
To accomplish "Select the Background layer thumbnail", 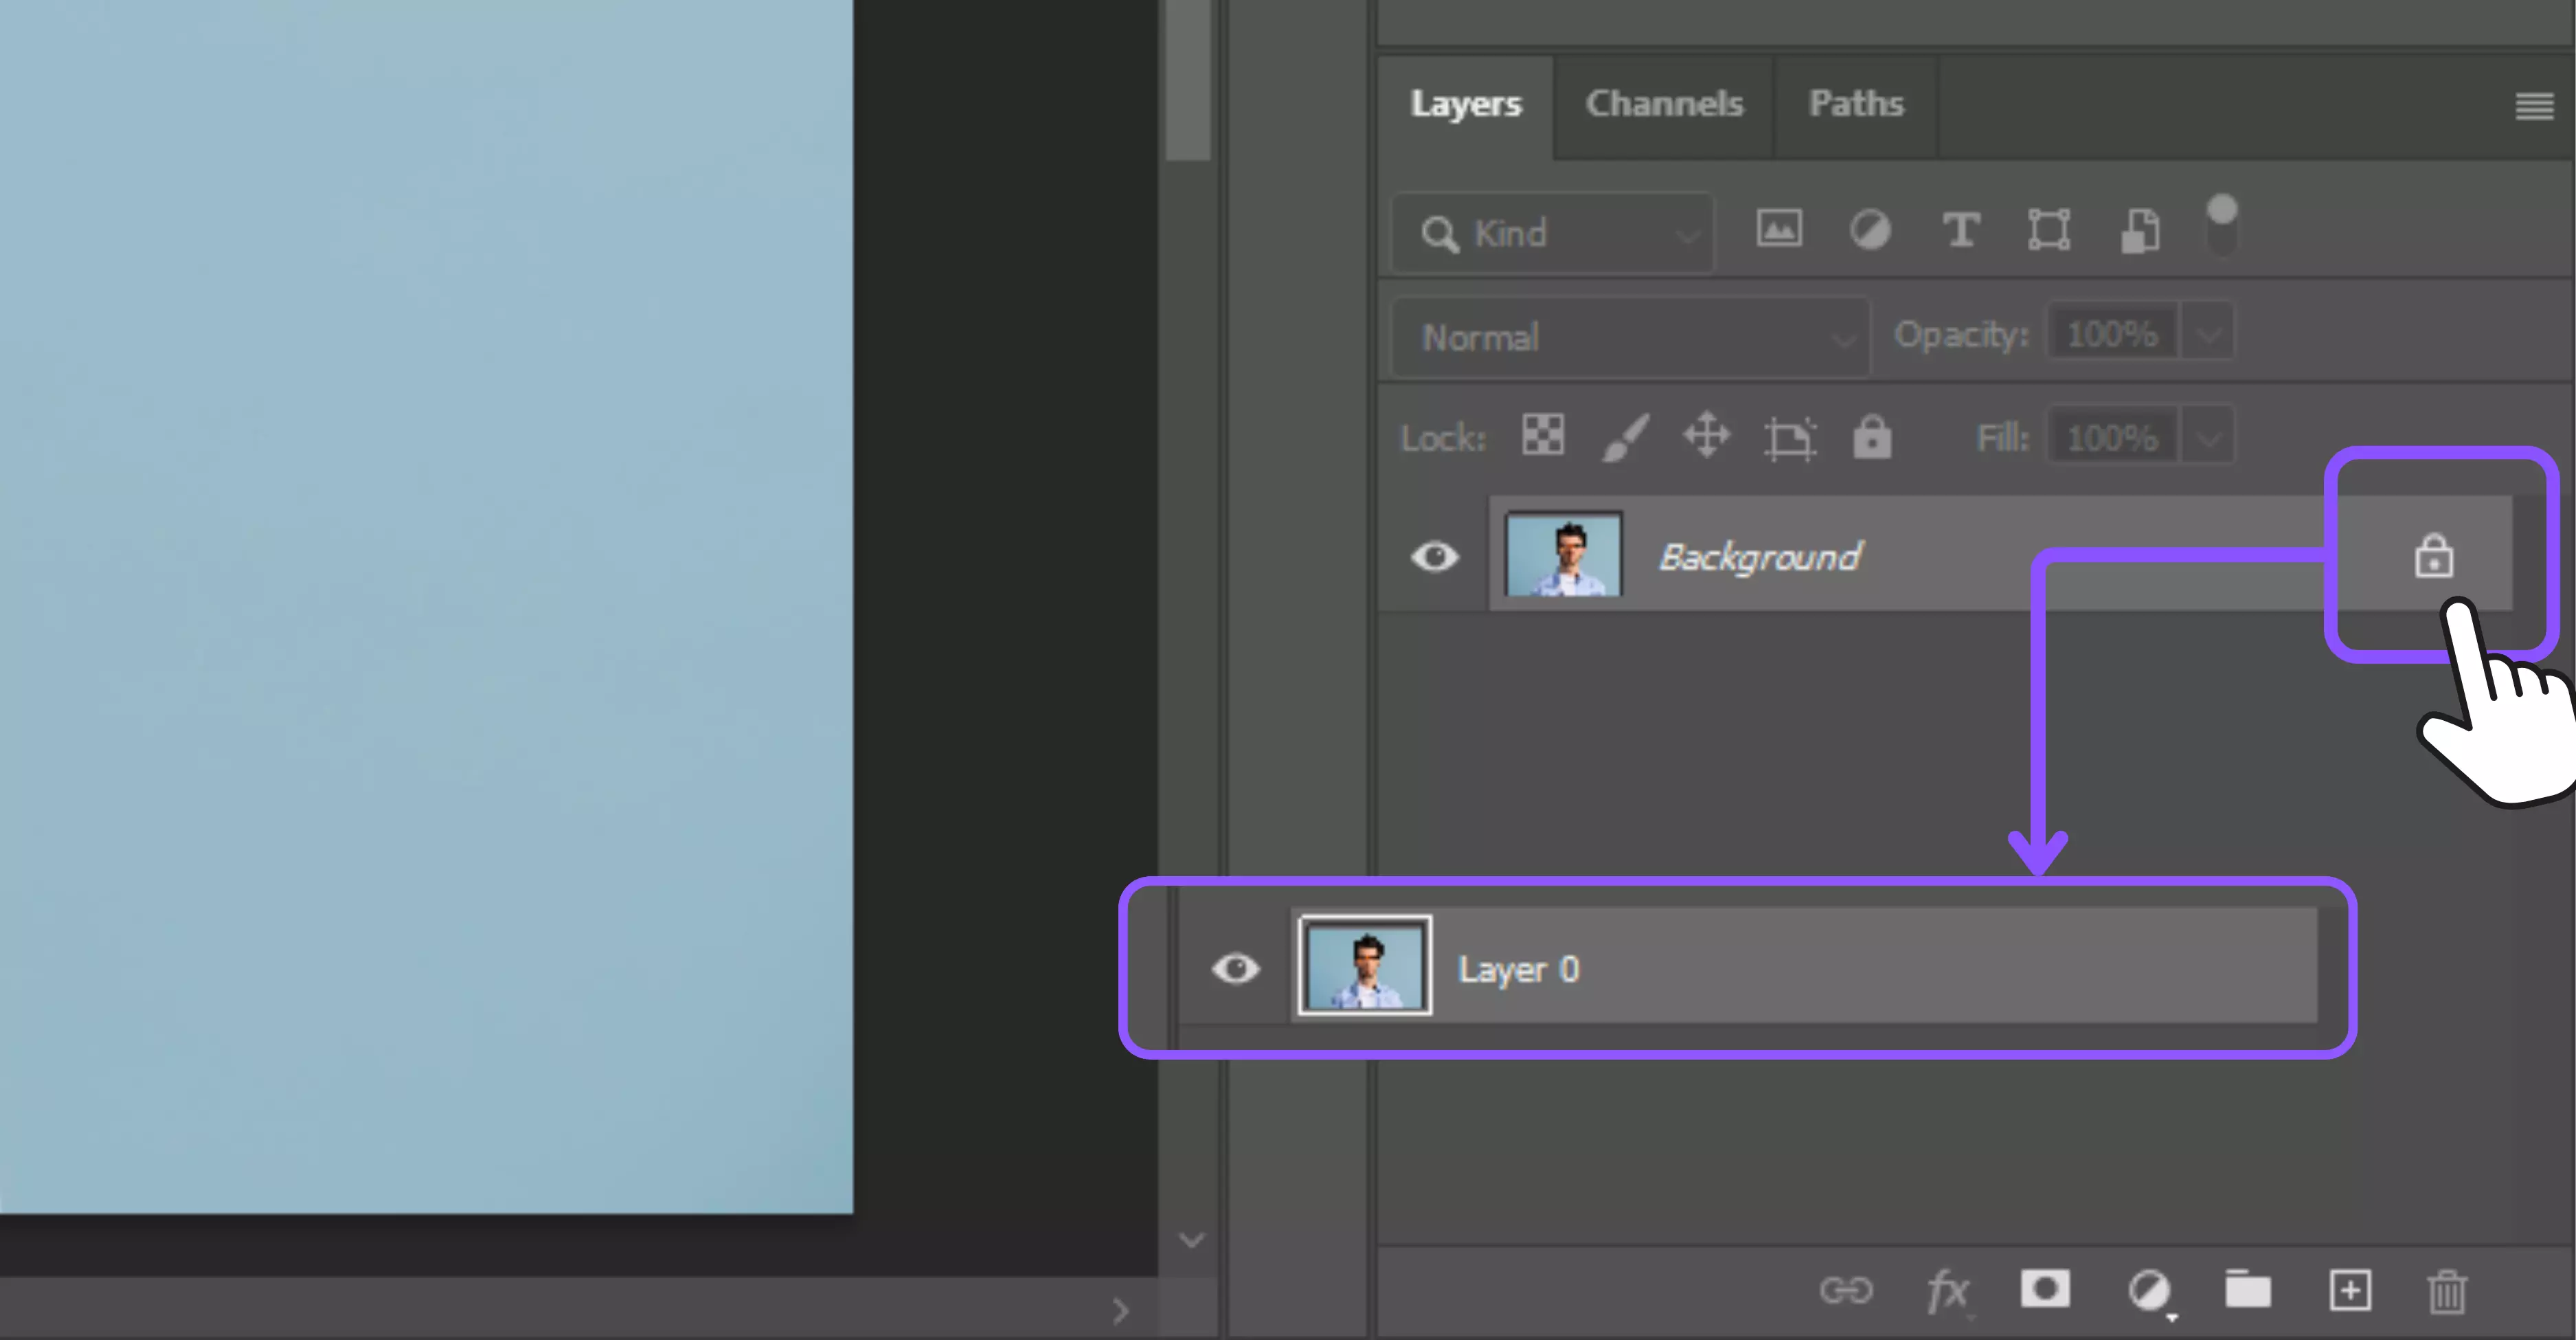I will coord(1564,554).
